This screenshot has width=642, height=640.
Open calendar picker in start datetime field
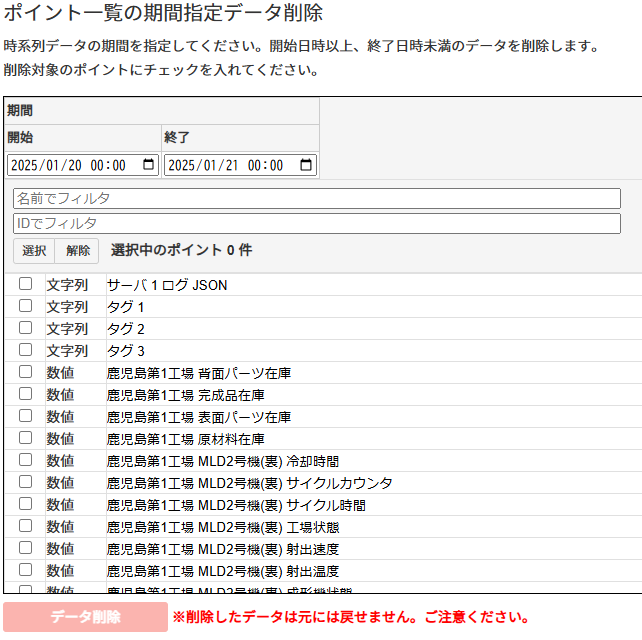click(148, 165)
